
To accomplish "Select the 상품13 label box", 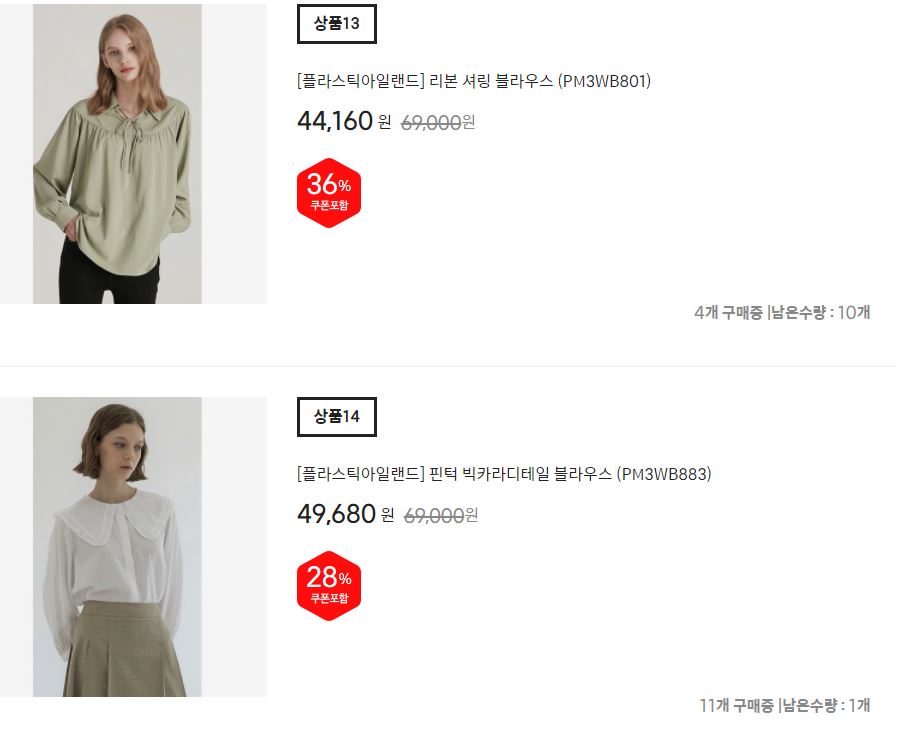I will tap(337, 24).
